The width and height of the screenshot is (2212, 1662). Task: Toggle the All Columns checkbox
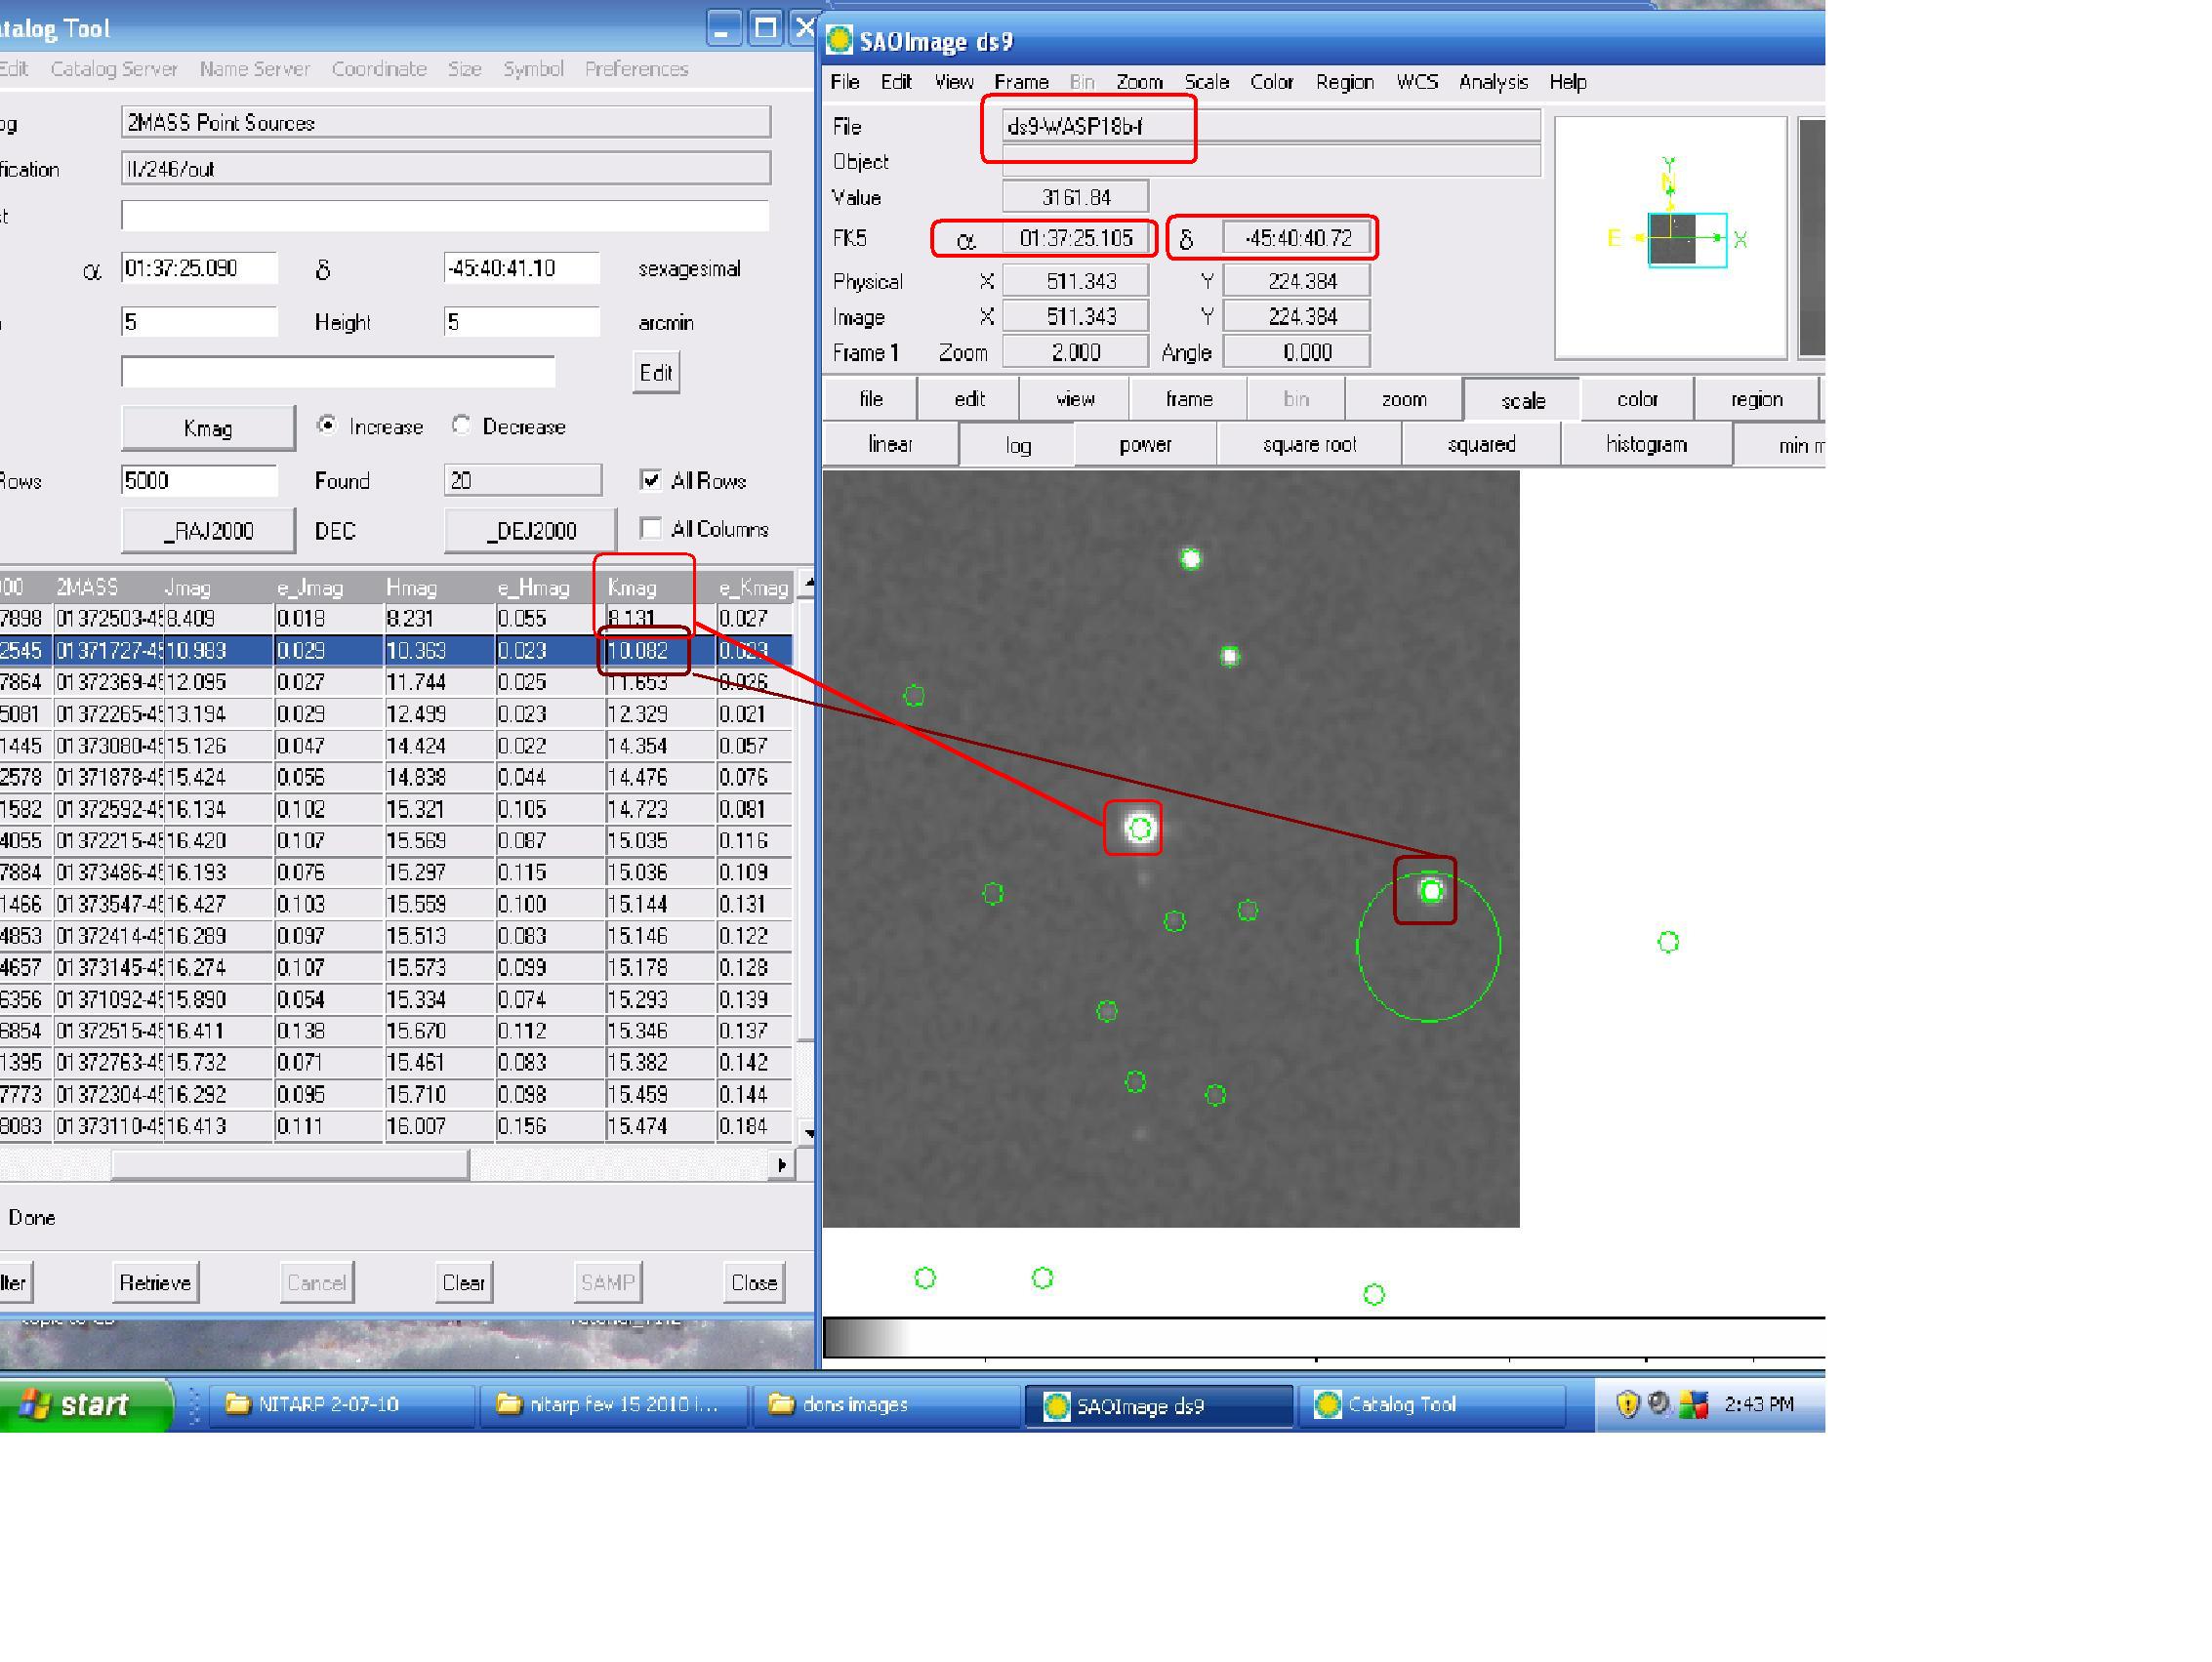pyautogui.click(x=651, y=528)
